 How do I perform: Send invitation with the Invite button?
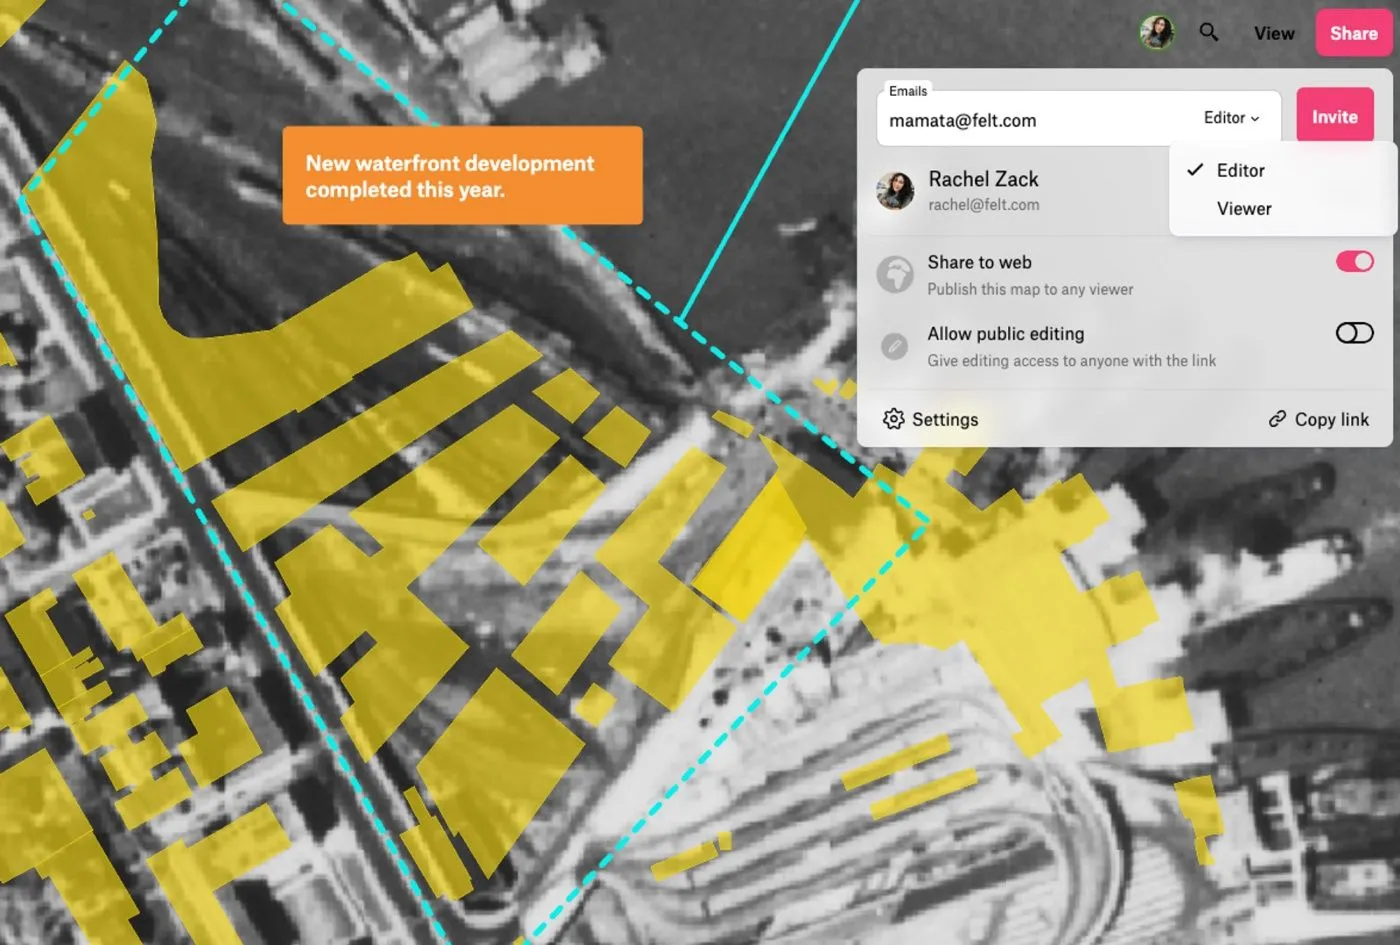tap(1335, 117)
